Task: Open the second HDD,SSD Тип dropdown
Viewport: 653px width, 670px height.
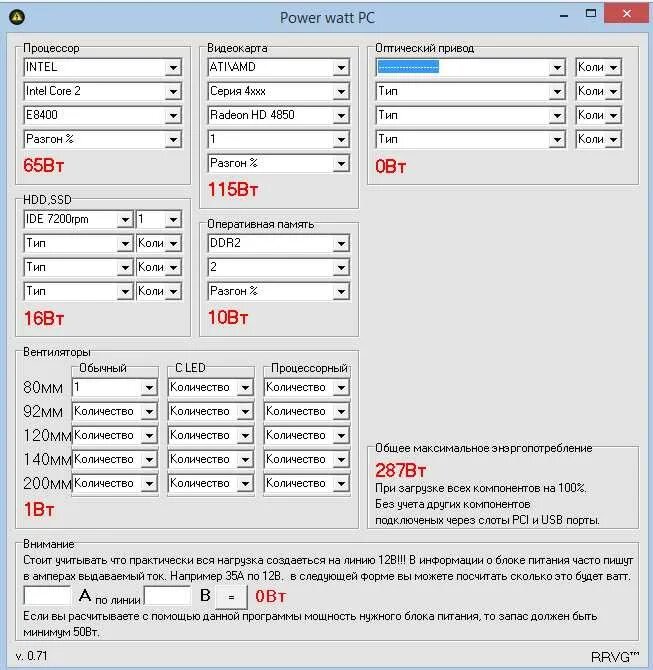Action: pyautogui.click(x=78, y=244)
